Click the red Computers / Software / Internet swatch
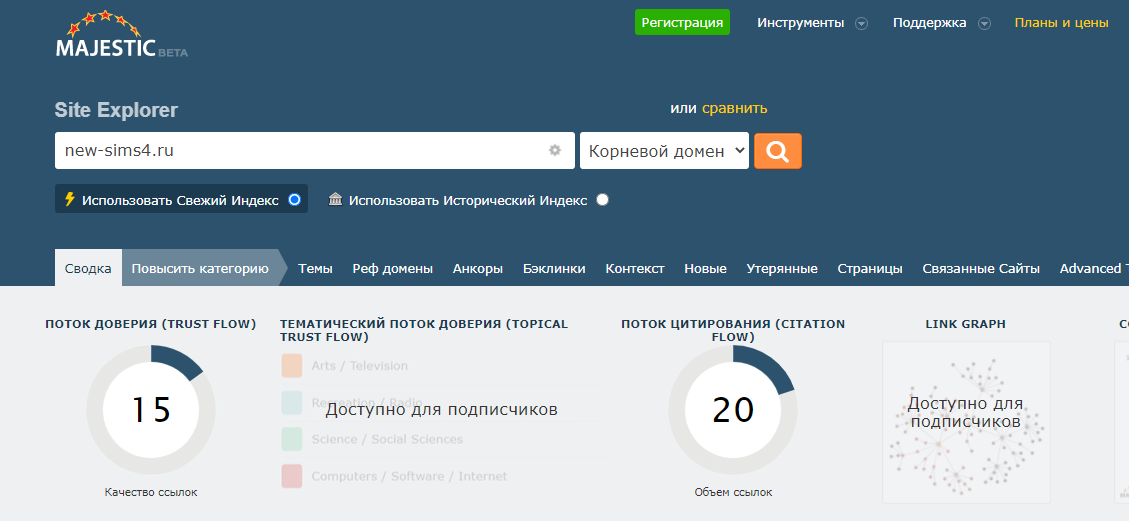Image resolution: width=1129 pixels, height=527 pixels. 292,476
